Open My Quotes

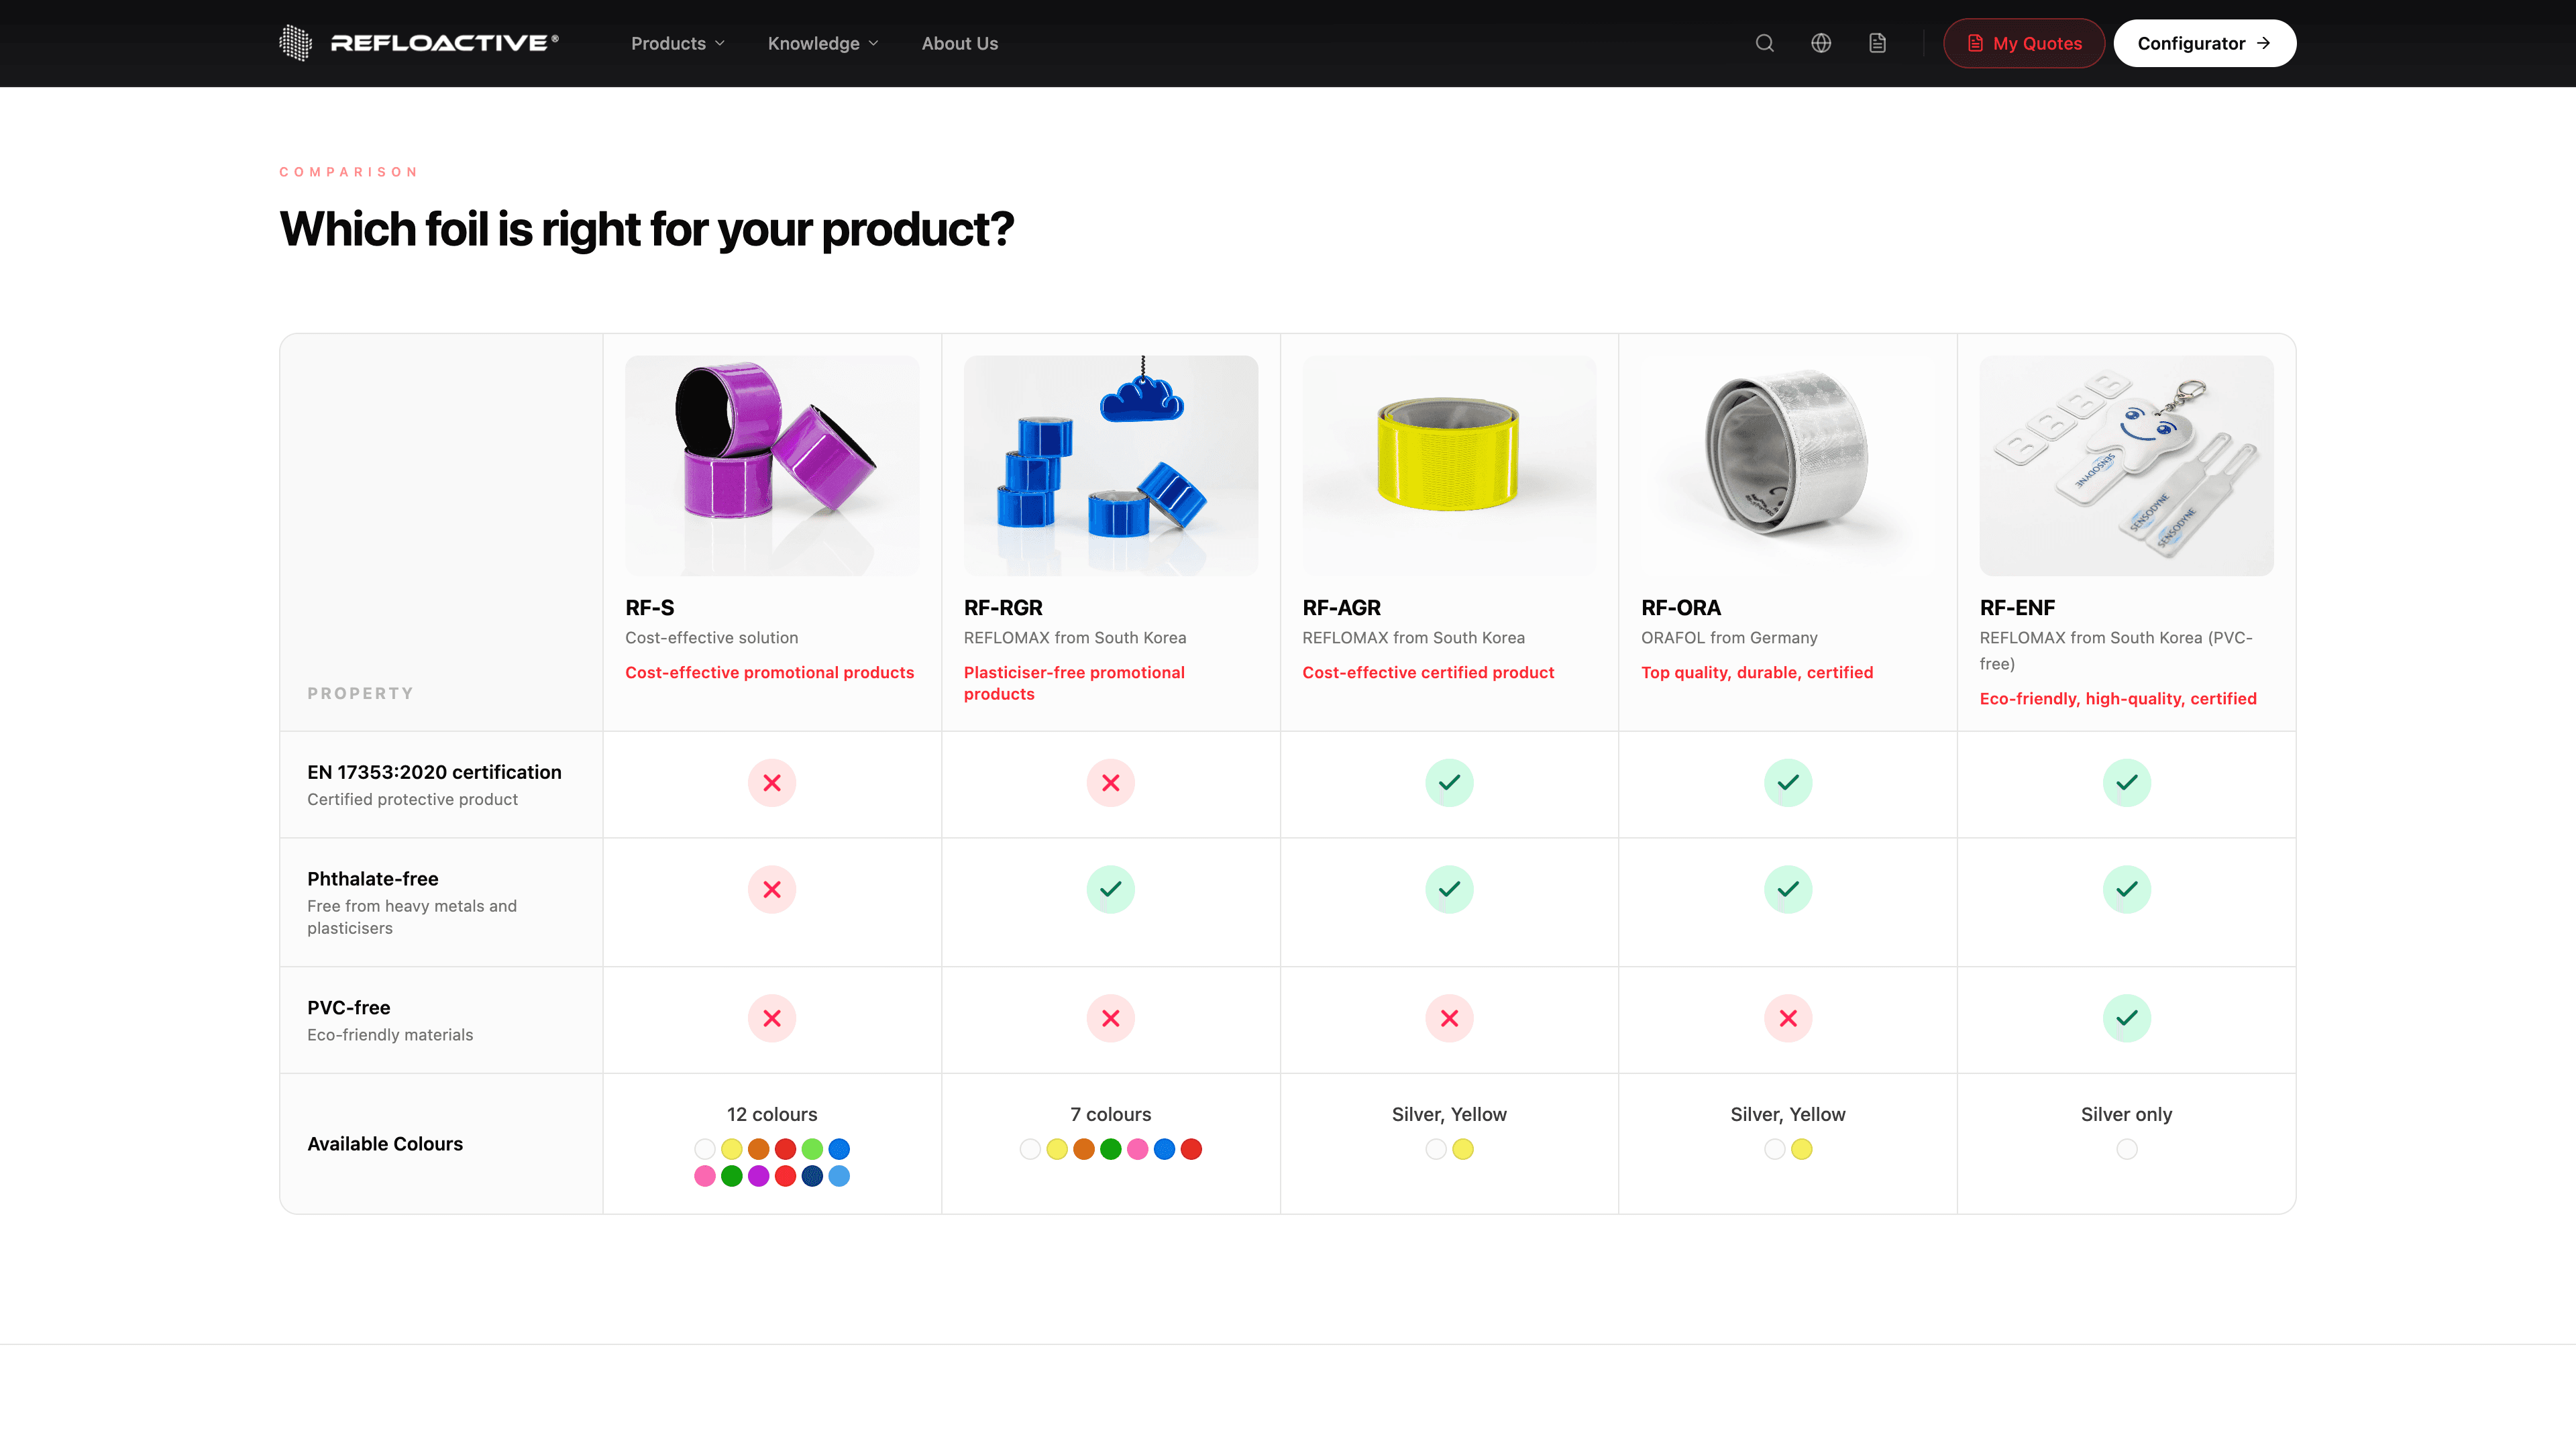(2024, 43)
